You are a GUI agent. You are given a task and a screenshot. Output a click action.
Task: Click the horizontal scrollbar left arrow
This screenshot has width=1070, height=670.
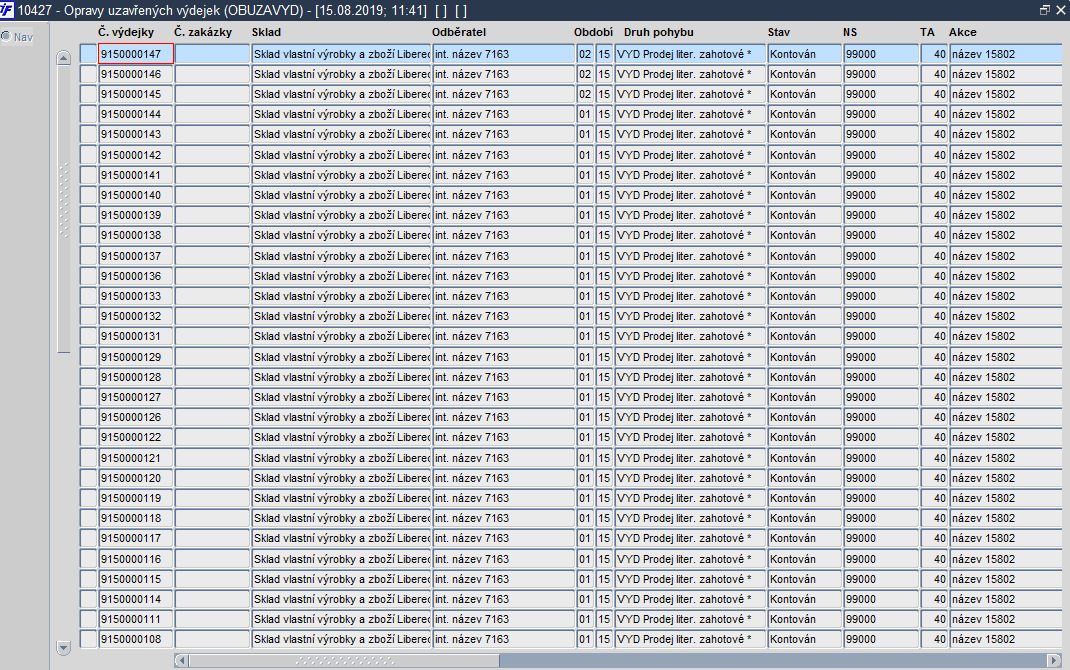click(x=182, y=660)
